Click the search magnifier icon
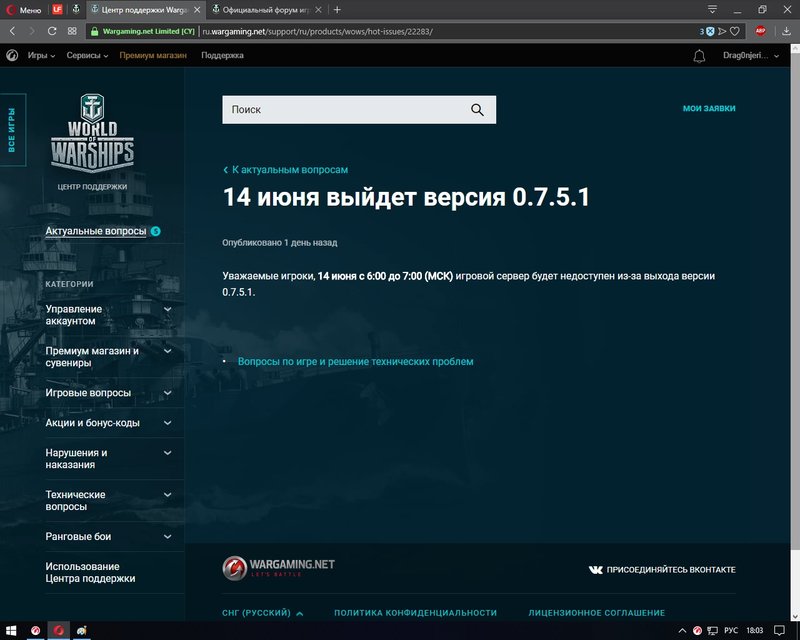Viewport: 800px width, 640px height. point(477,110)
